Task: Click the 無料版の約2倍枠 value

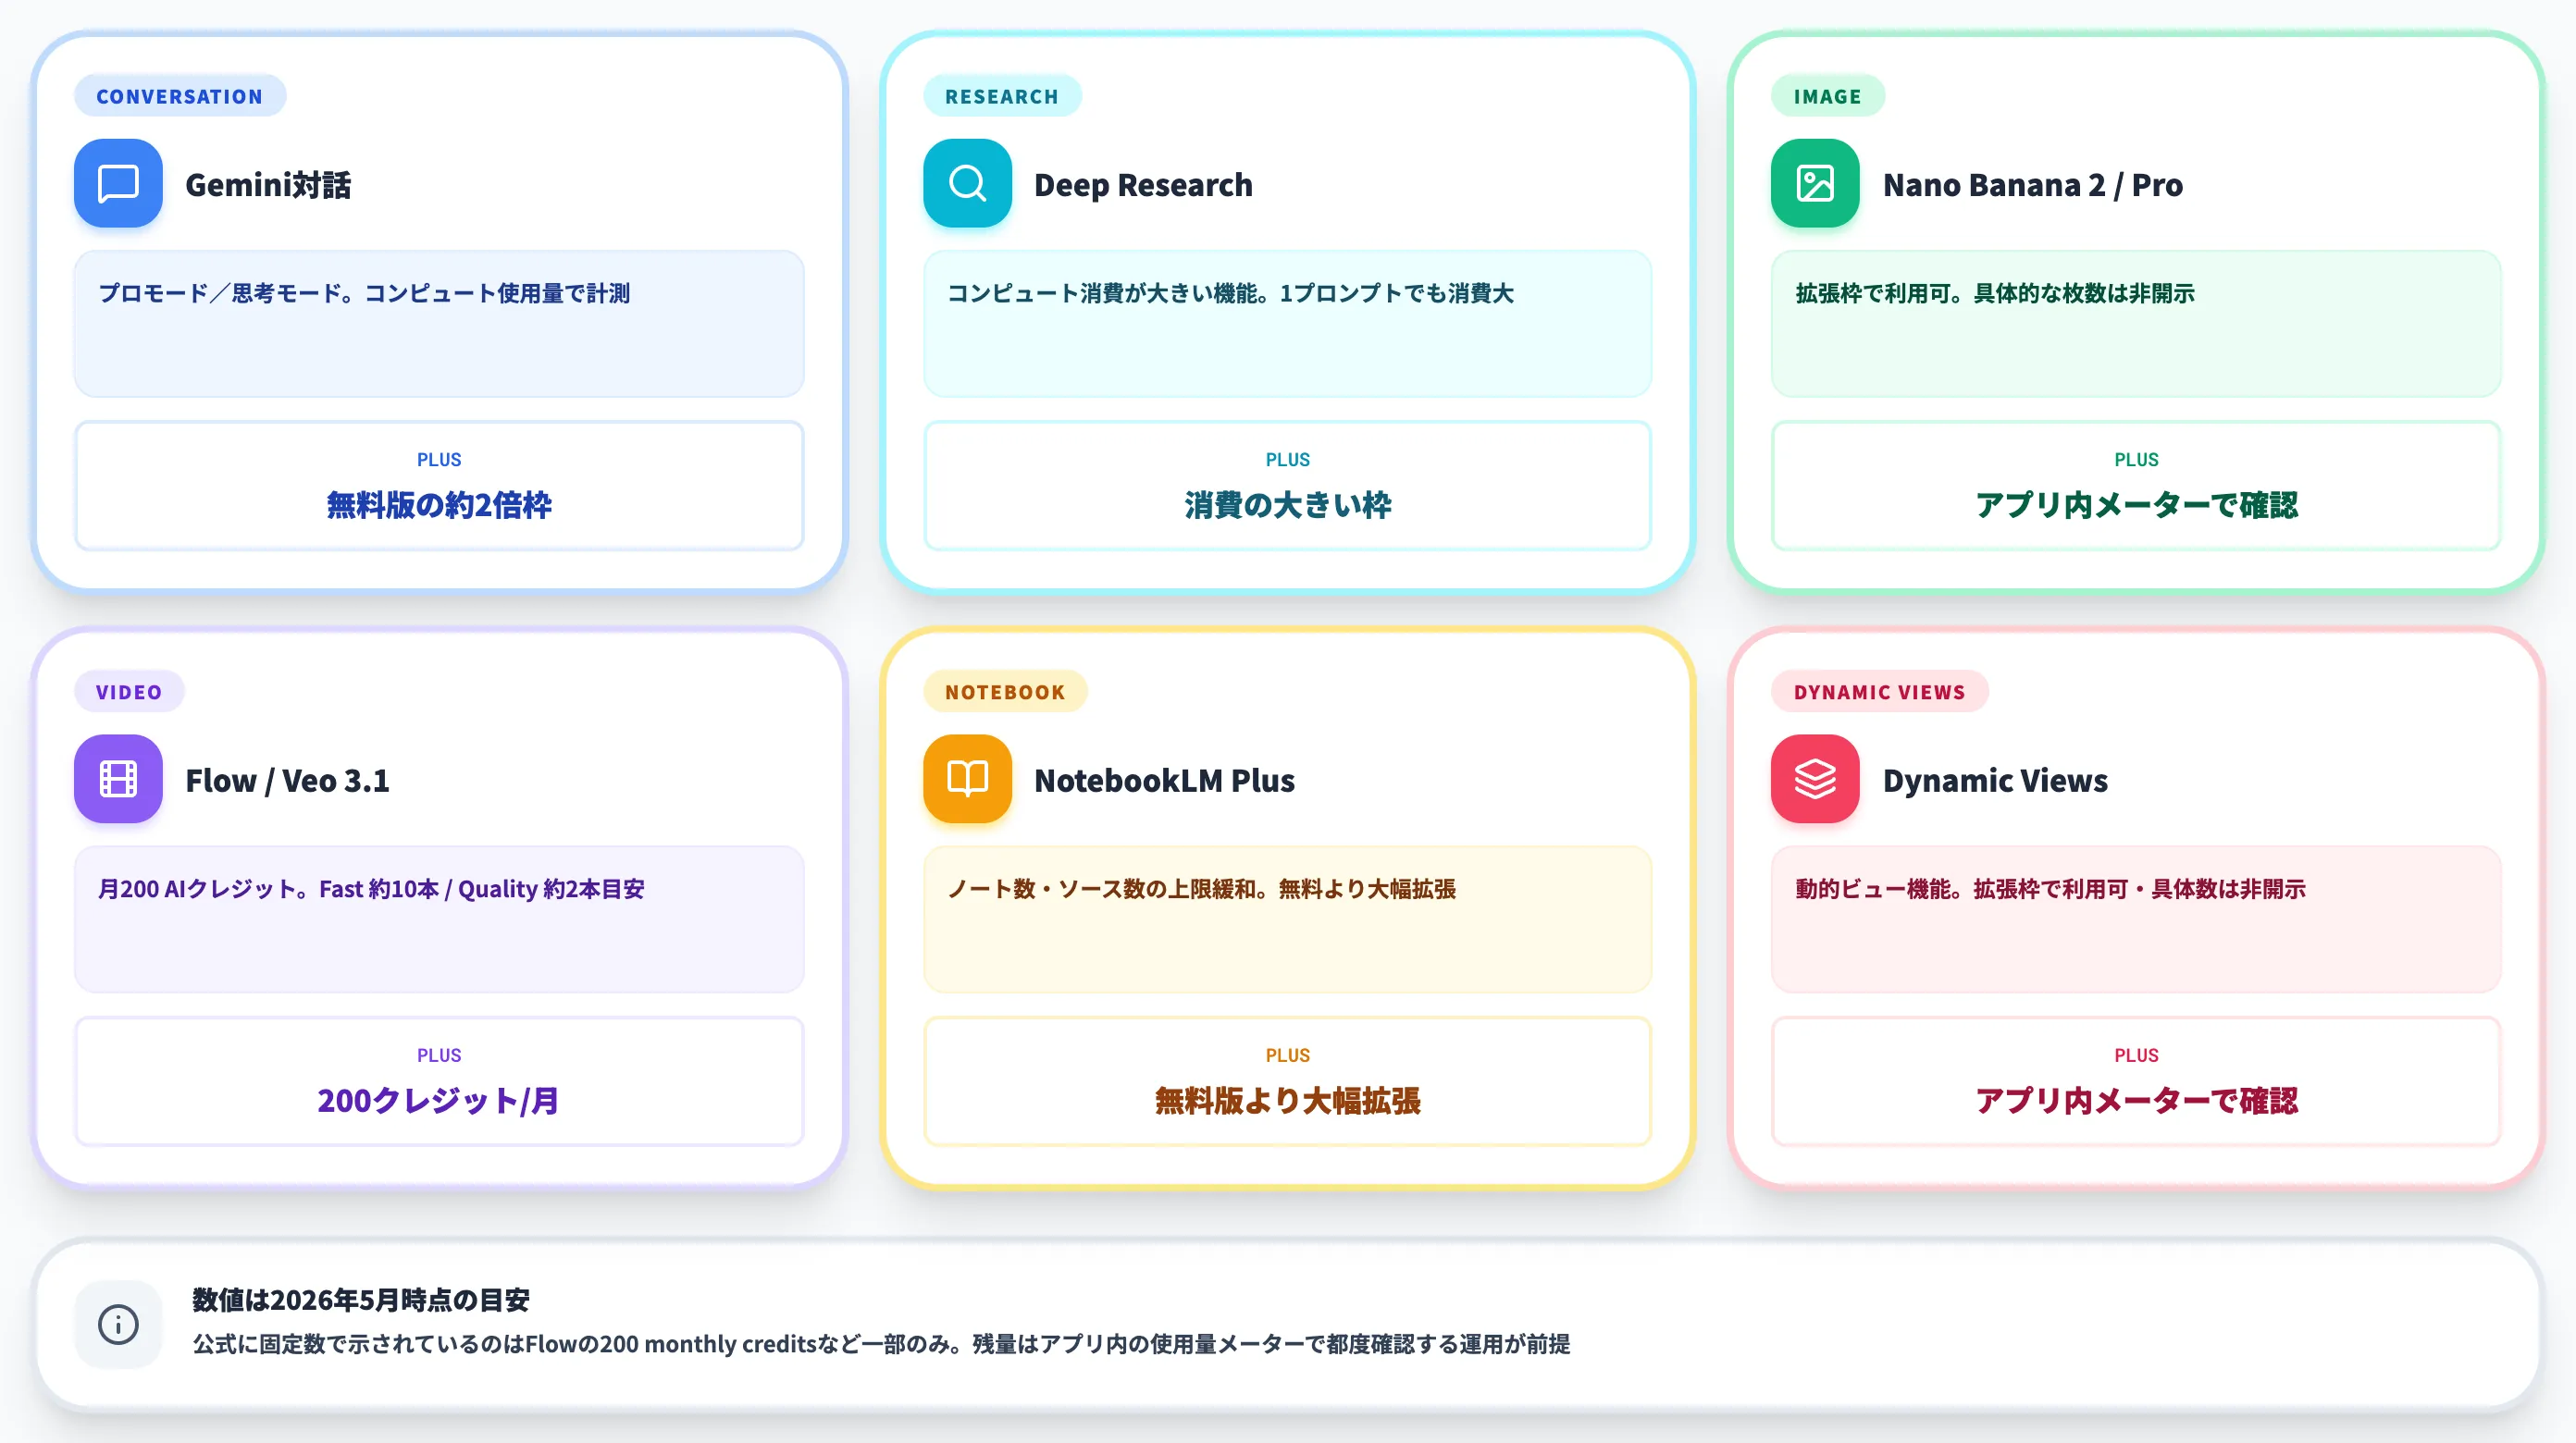Action: (x=439, y=505)
